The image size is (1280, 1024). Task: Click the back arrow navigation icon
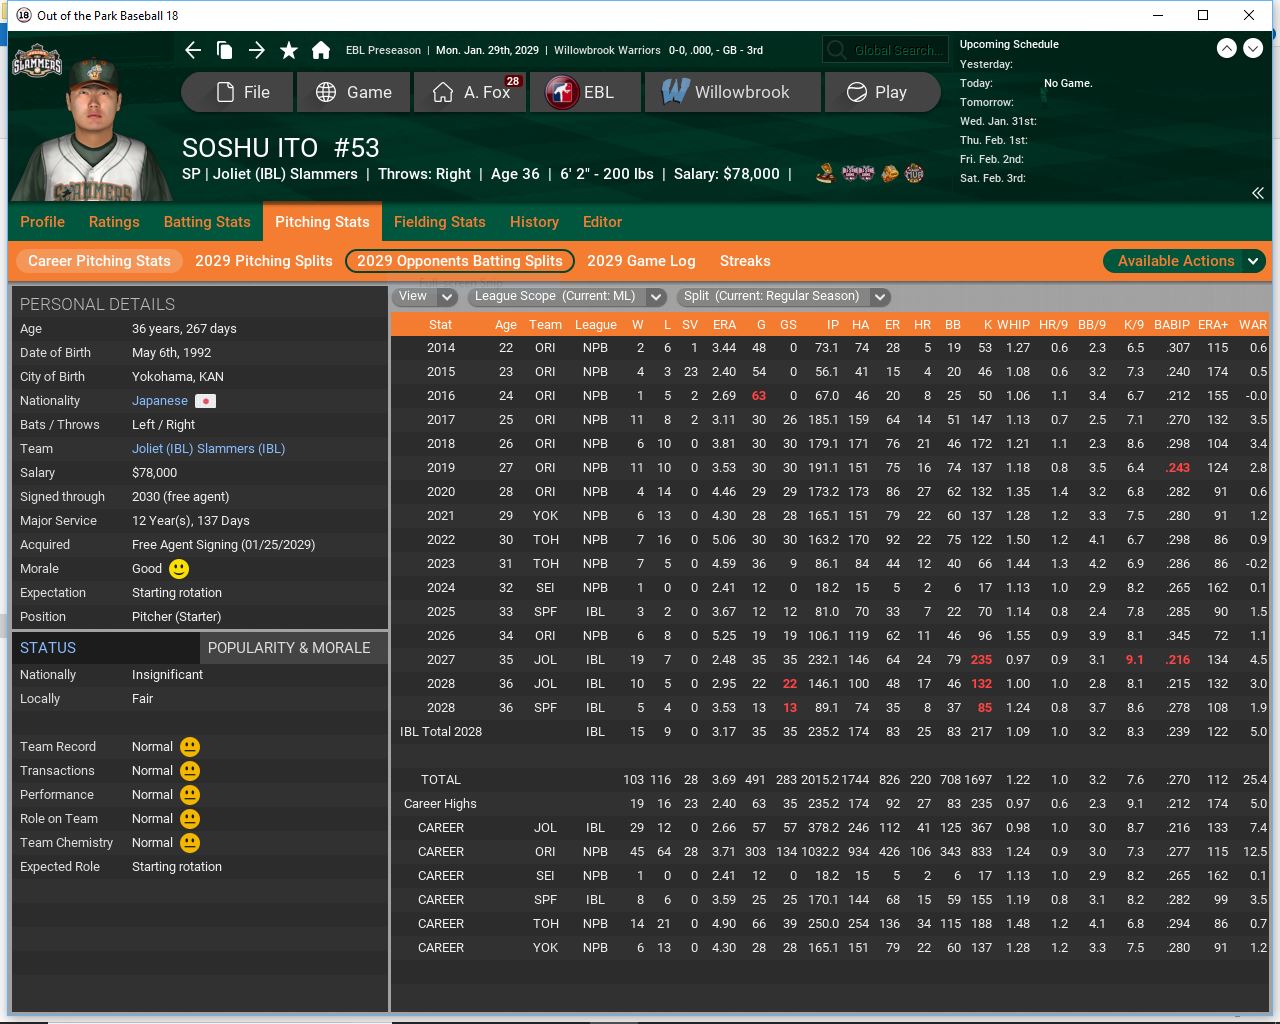click(x=193, y=50)
